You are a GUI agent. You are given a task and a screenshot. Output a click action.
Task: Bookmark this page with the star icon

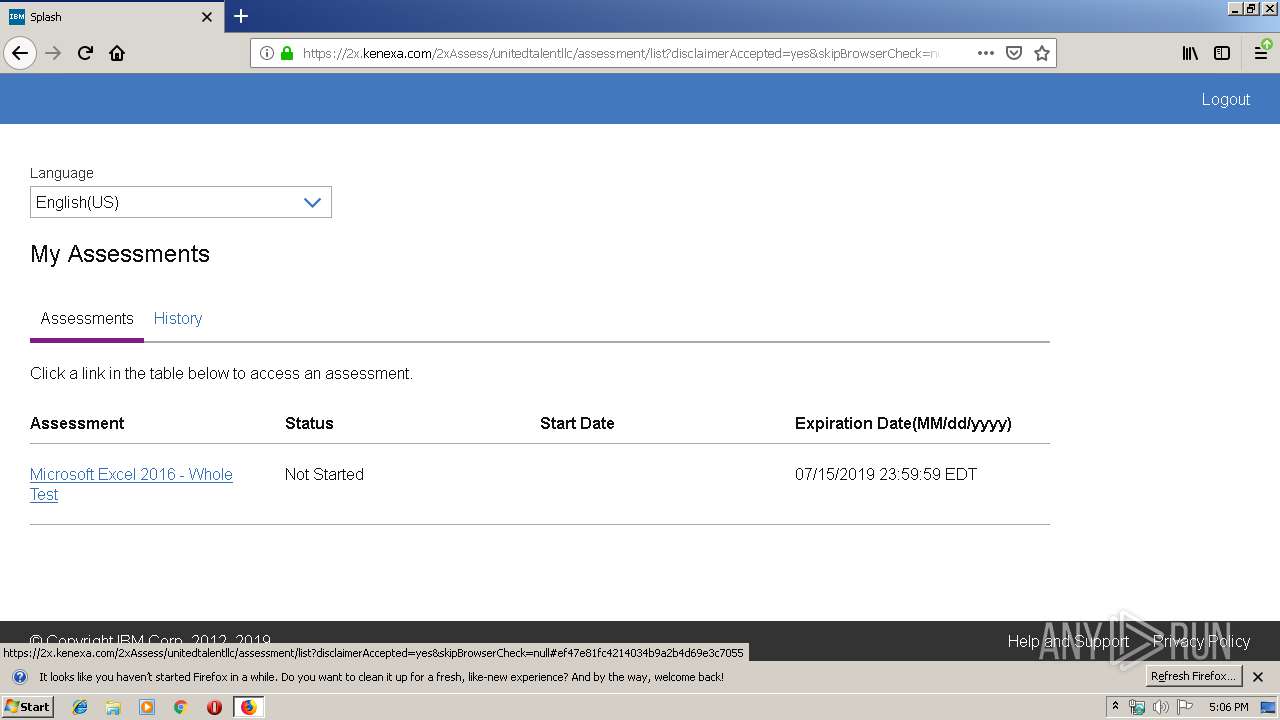coord(1042,53)
